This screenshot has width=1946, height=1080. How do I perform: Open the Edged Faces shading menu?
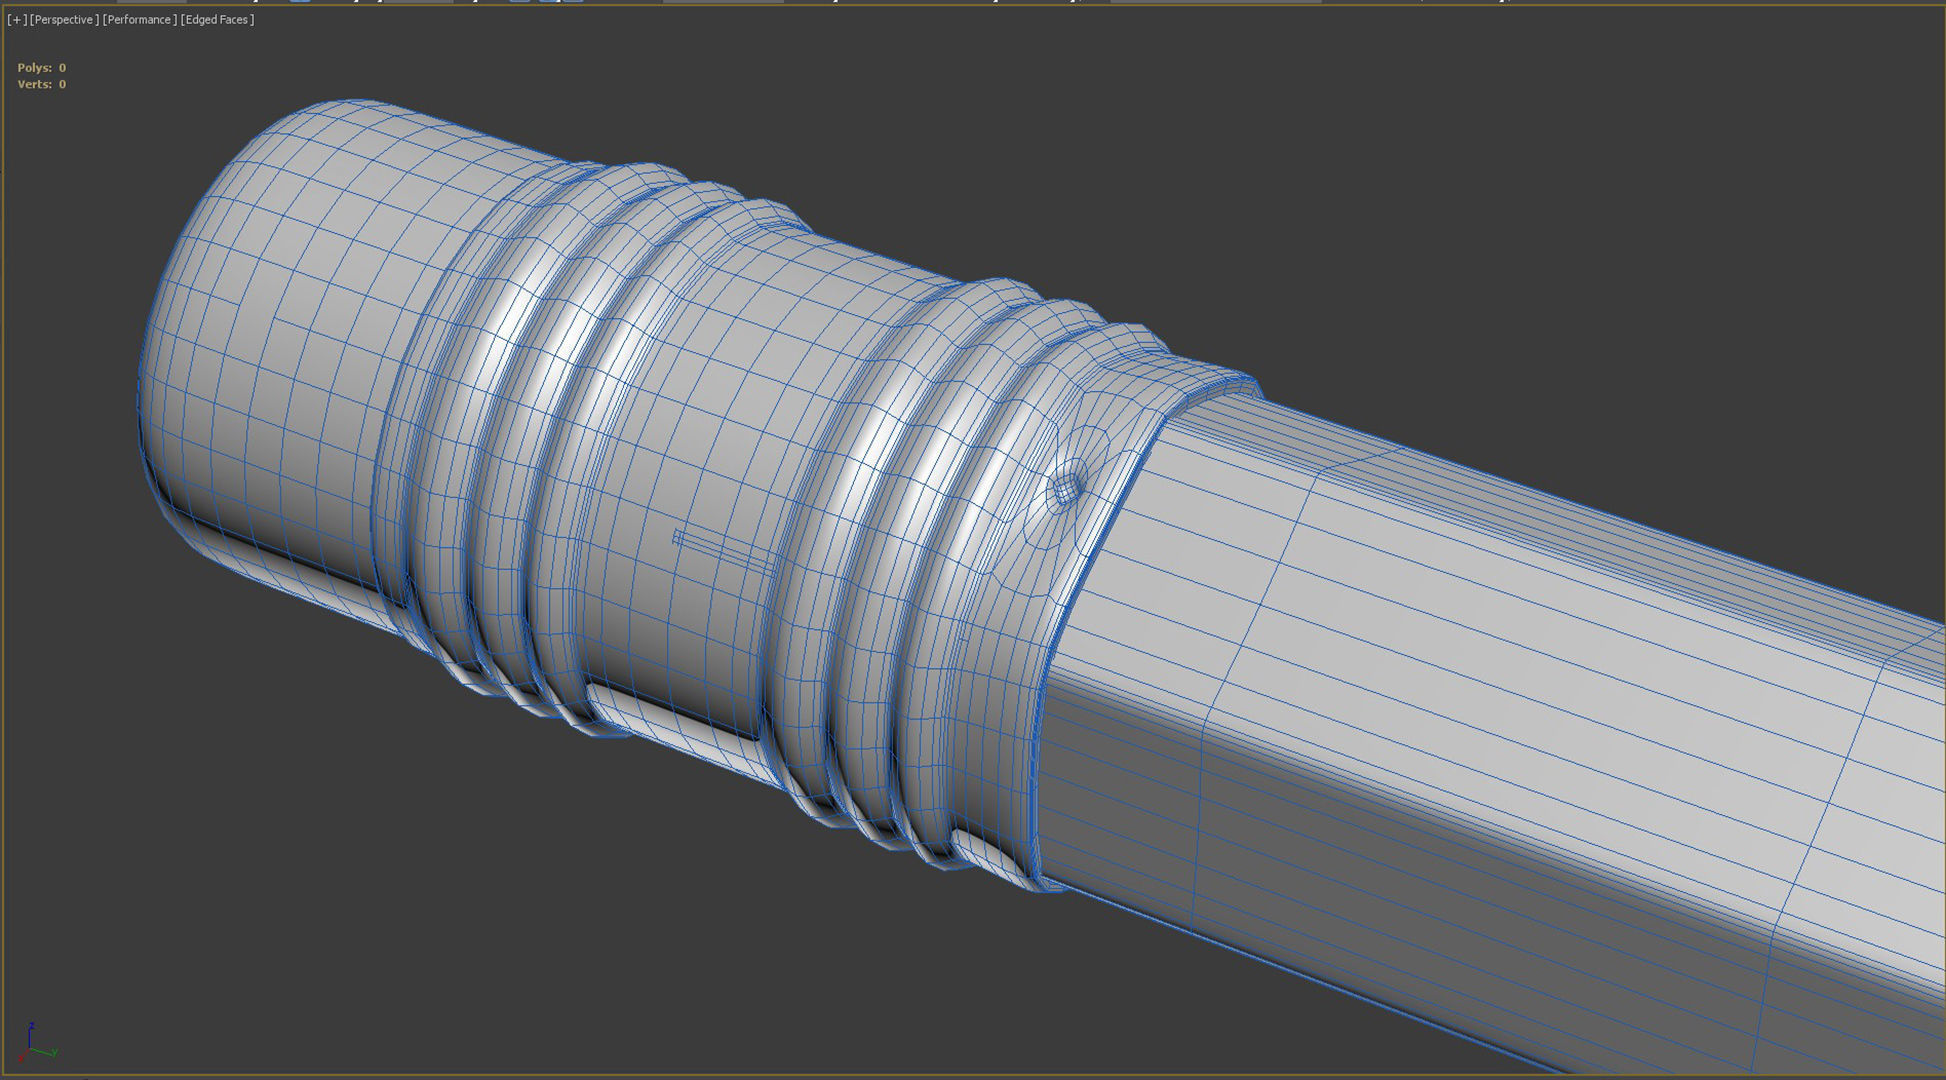(217, 20)
